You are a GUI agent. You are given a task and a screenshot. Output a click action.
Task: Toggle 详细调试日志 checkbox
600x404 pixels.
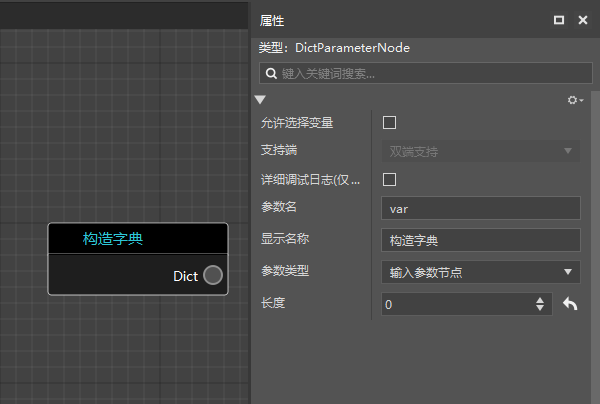click(389, 179)
